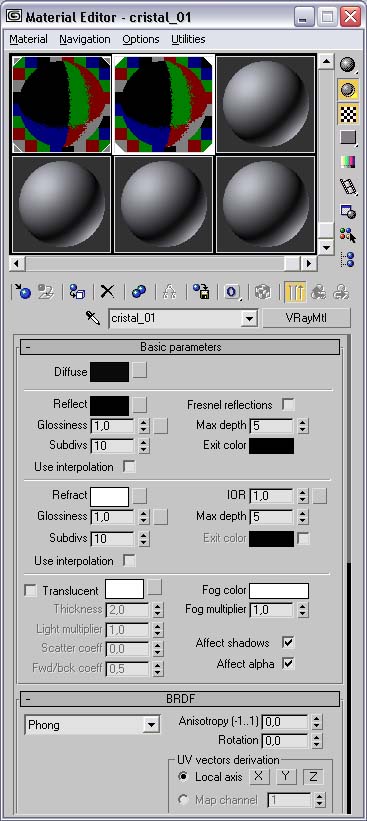Click the Sample Type sphere icon
This screenshot has width=367, height=821.
pyautogui.click(x=348, y=65)
